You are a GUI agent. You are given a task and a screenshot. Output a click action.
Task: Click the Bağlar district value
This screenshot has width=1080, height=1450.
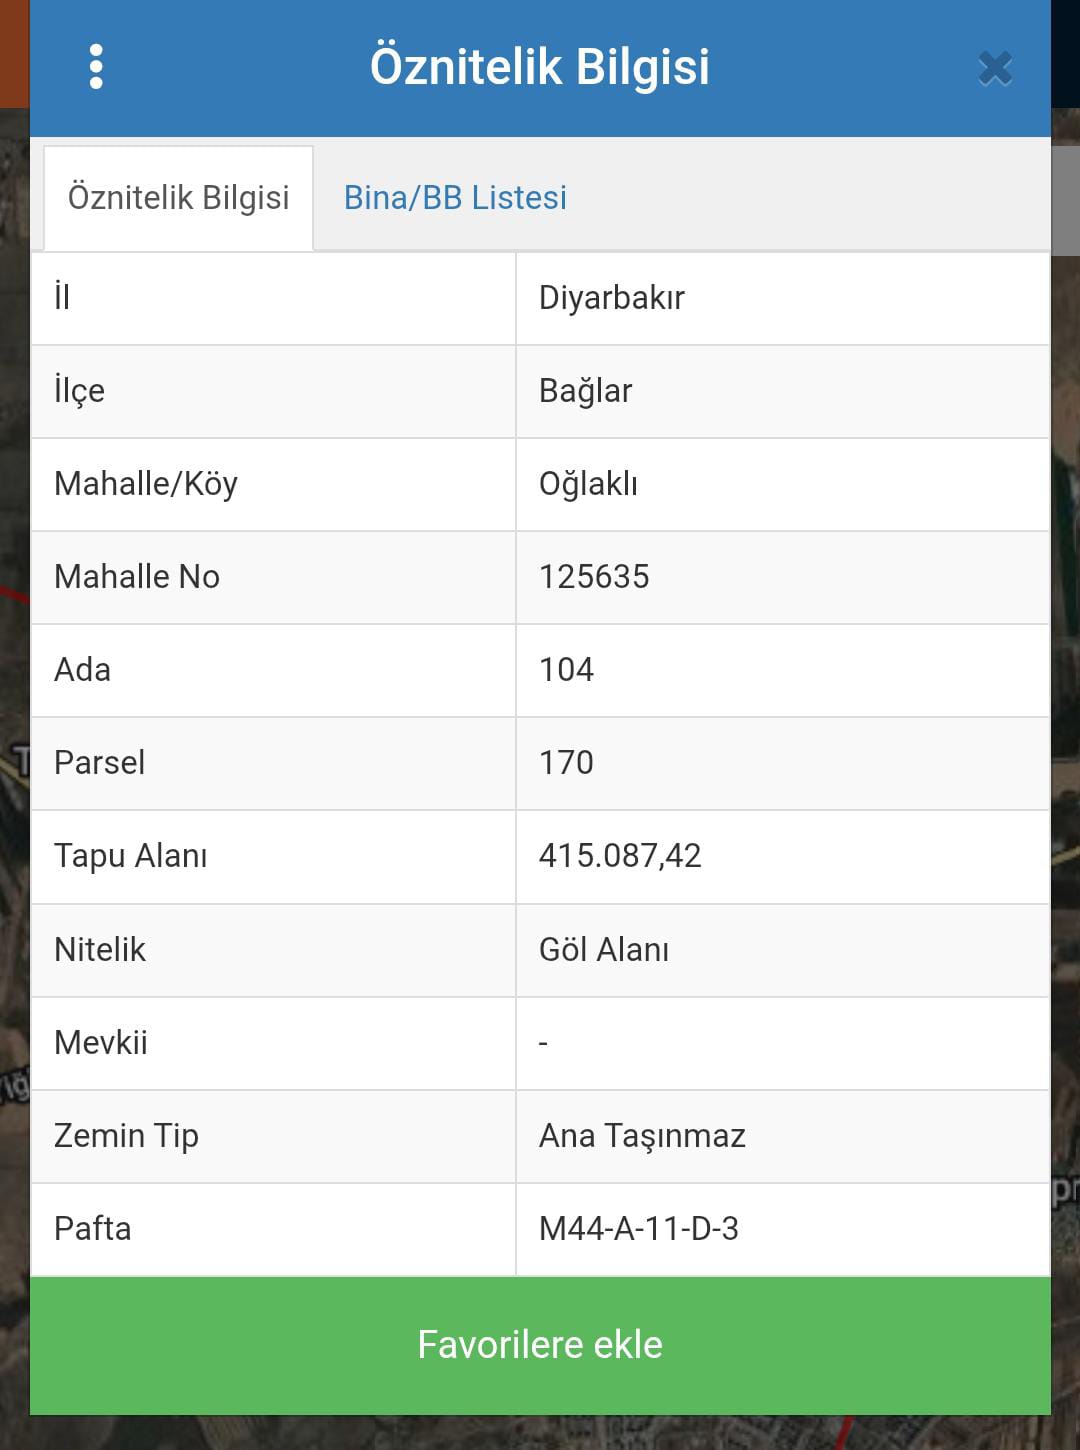585,391
